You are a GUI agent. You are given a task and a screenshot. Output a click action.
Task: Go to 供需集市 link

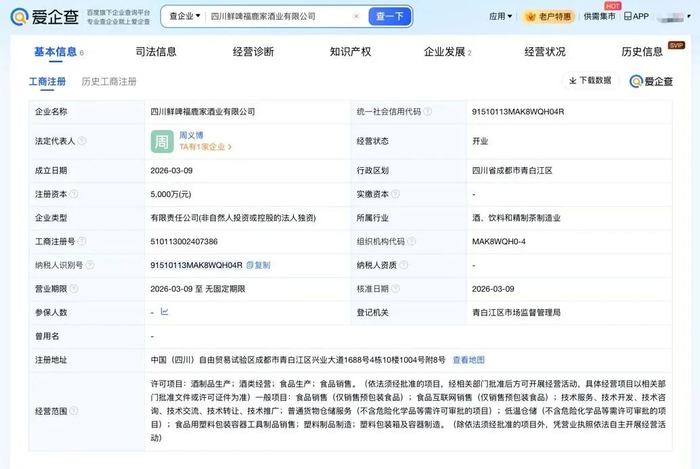599,17
